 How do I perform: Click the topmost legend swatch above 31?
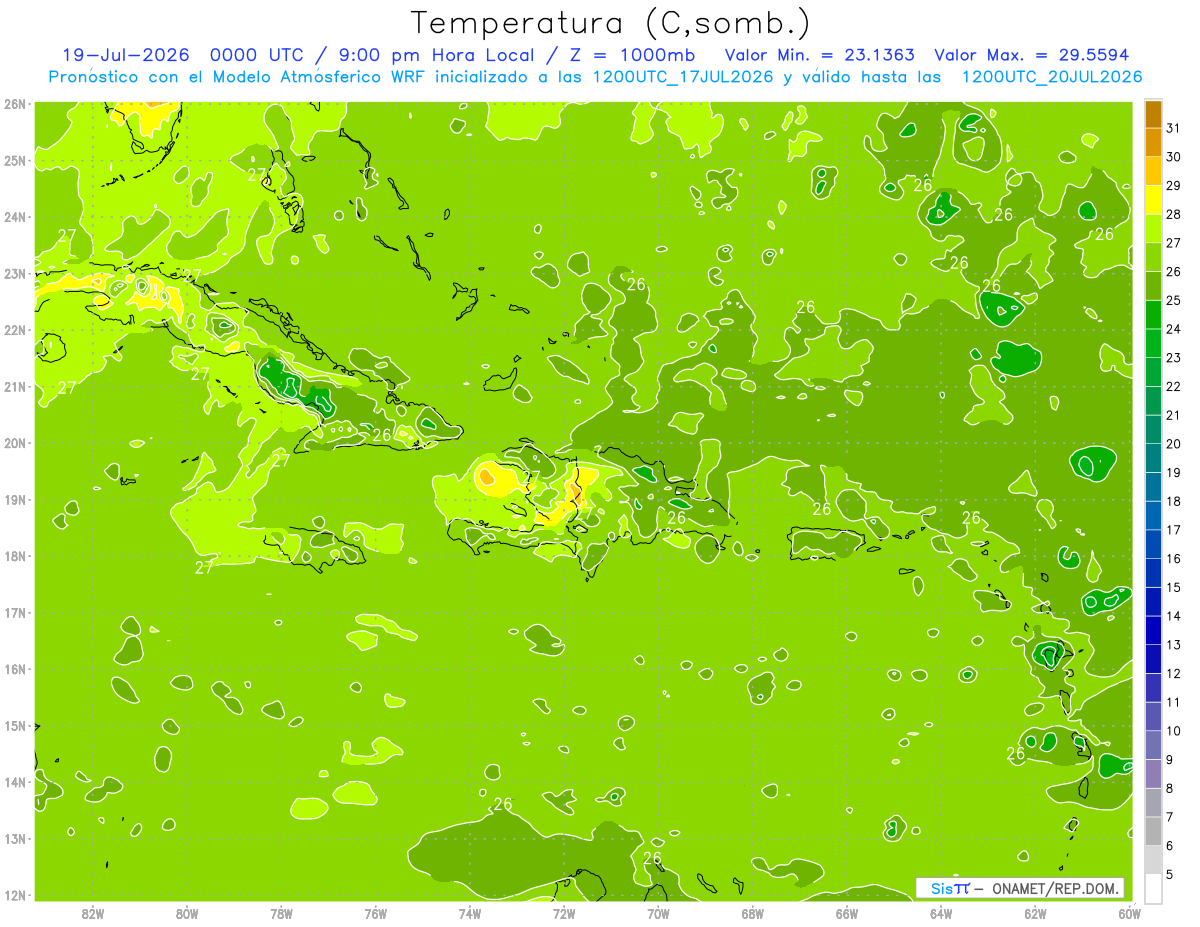click(1153, 114)
